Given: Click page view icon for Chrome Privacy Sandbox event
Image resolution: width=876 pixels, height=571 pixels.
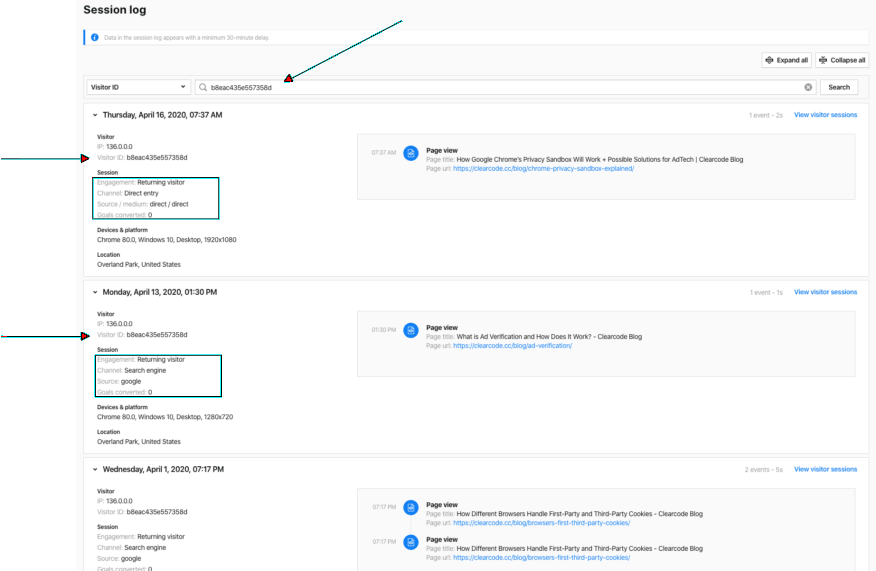Looking at the screenshot, I should click(x=410, y=153).
